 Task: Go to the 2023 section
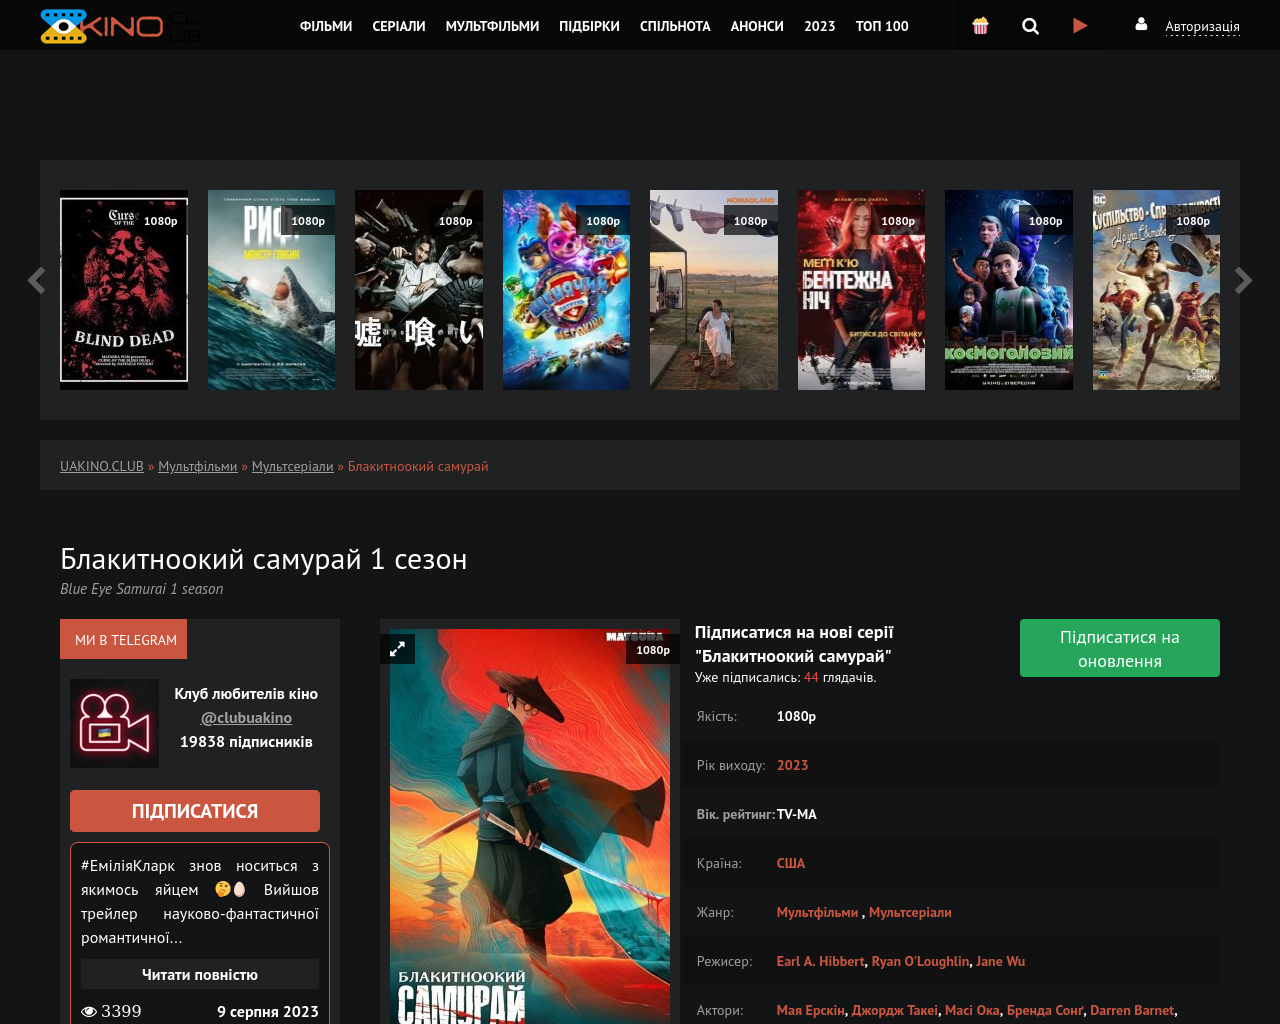[x=820, y=26]
